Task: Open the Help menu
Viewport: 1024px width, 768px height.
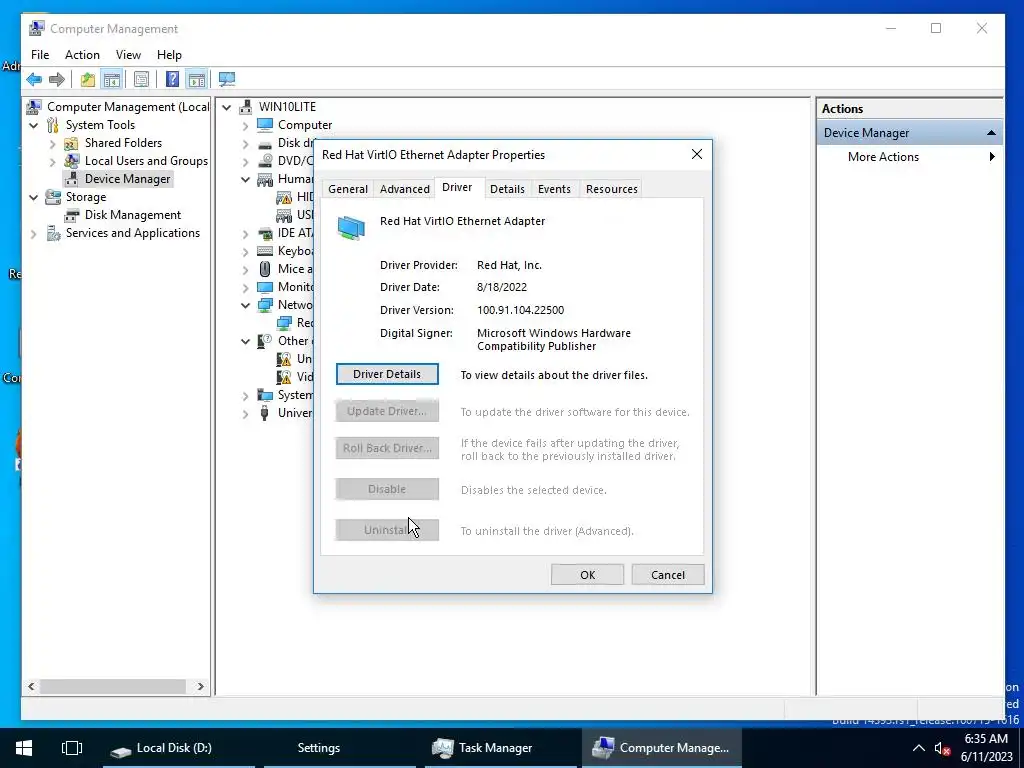Action: click(x=169, y=55)
